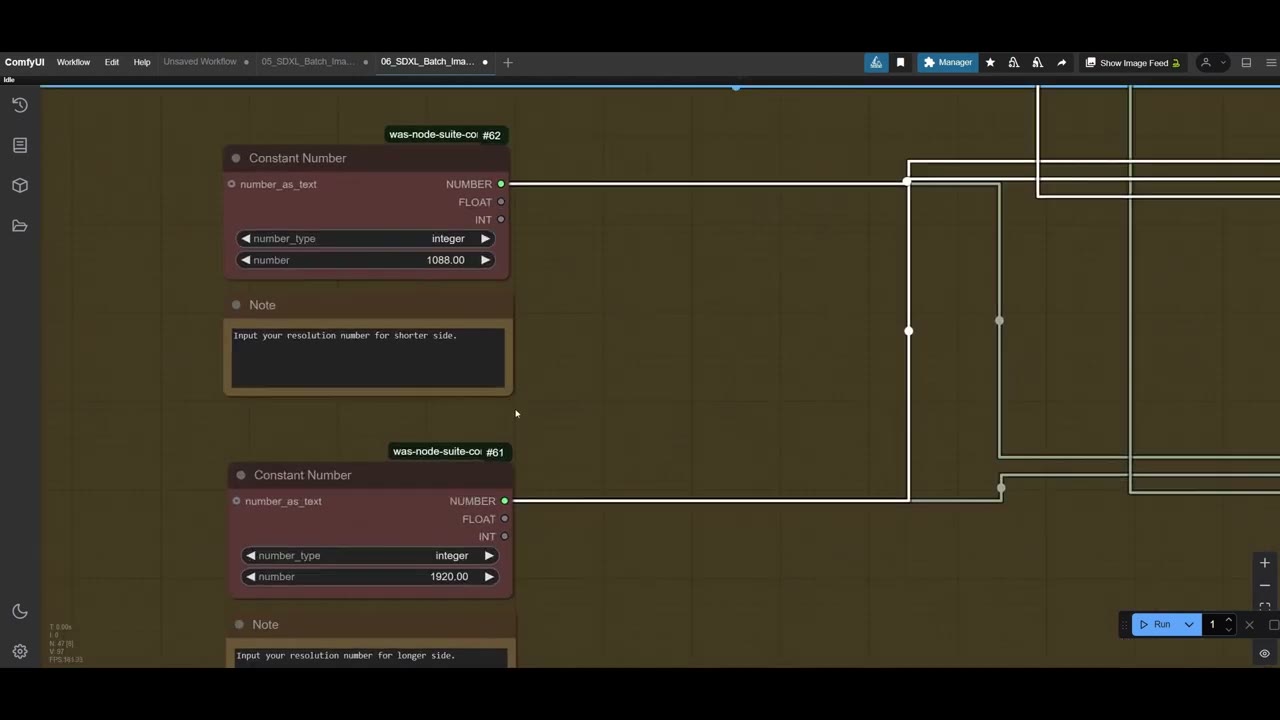Switch to Unsaved Workflow tab
Viewport: 1280px width, 720px height.
pos(200,62)
